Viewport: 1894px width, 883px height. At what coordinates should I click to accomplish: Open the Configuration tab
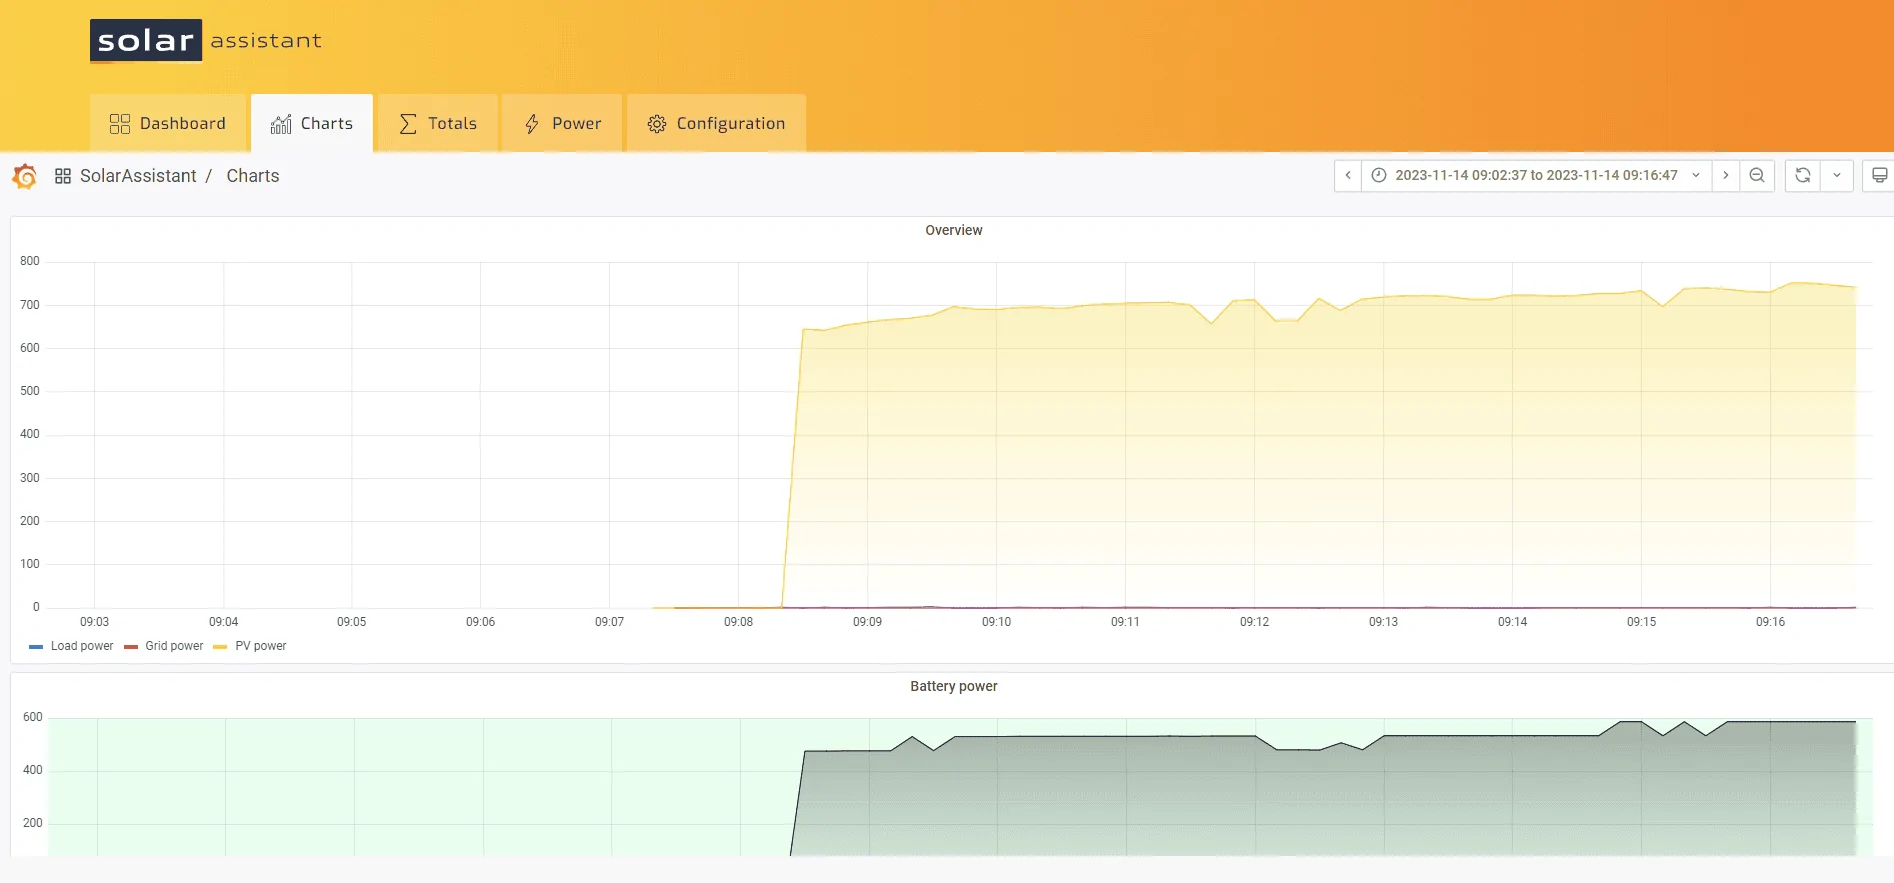(x=716, y=123)
